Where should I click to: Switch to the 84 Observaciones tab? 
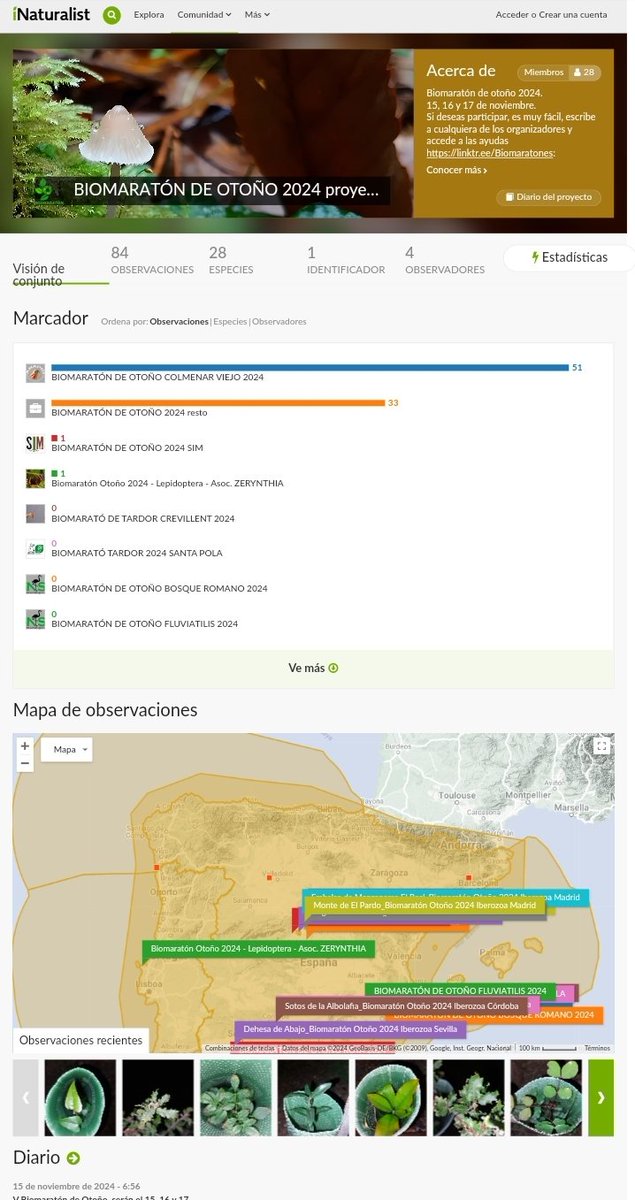coord(152,262)
